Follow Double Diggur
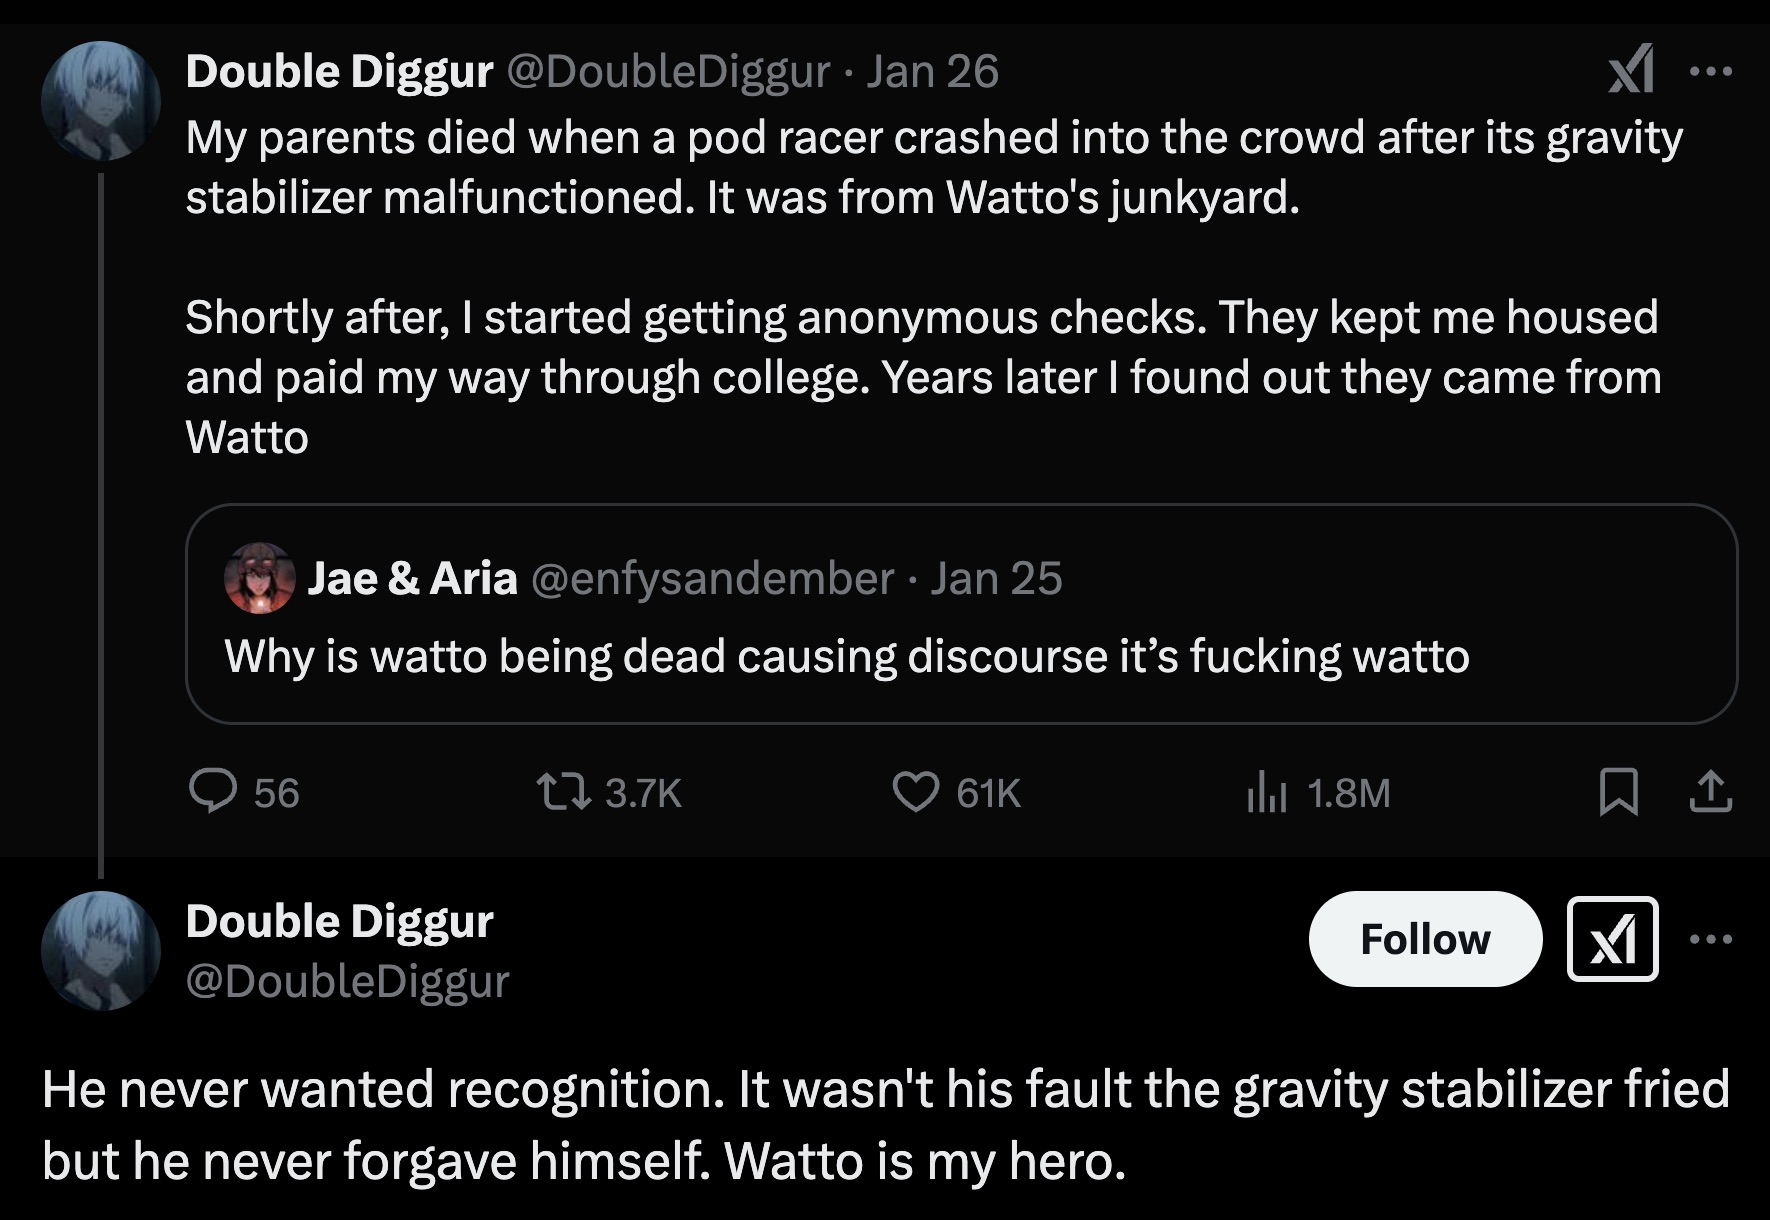Screen dimensions: 1770x1220 (1424, 938)
